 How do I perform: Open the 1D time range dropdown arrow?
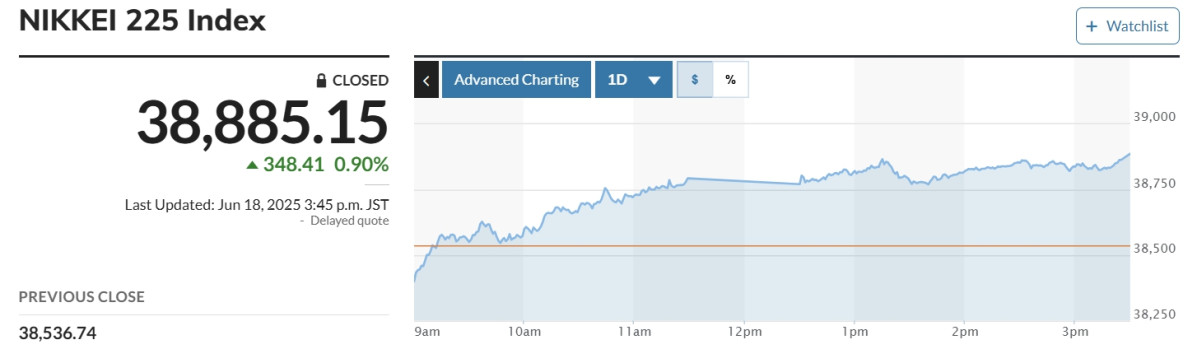click(653, 80)
